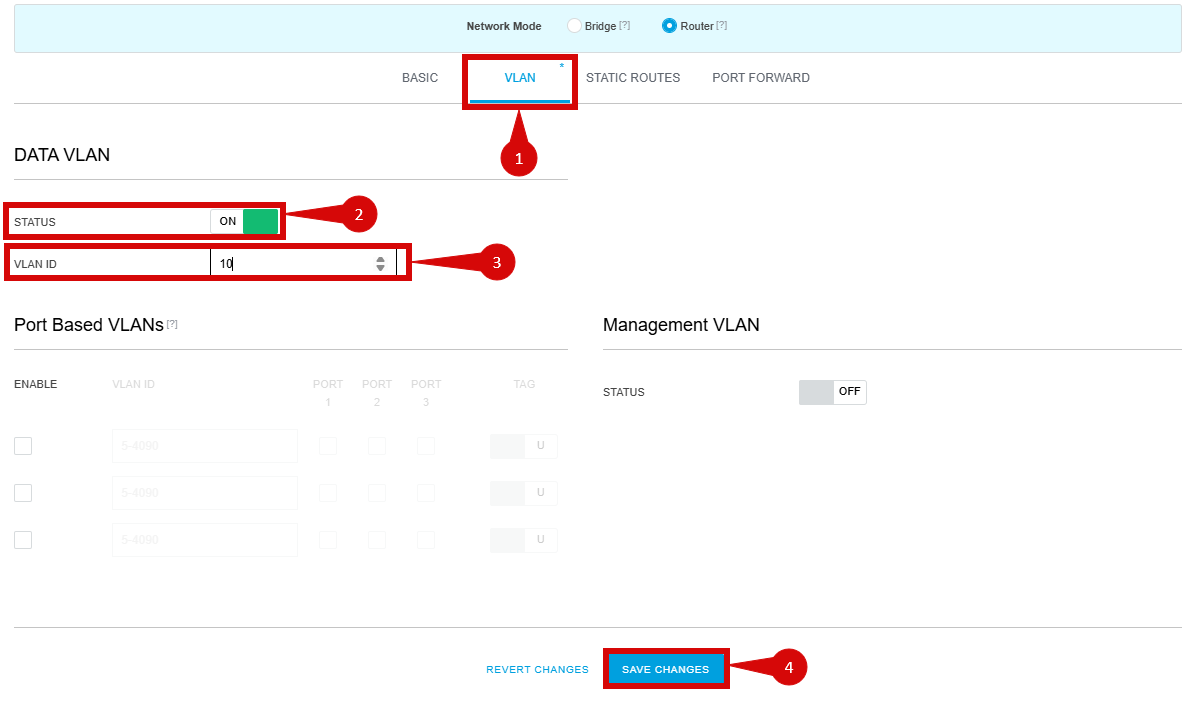Toggle the tag switch in the first VLAN row
Screen dimensions: 1198x701
click(x=524, y=446)
